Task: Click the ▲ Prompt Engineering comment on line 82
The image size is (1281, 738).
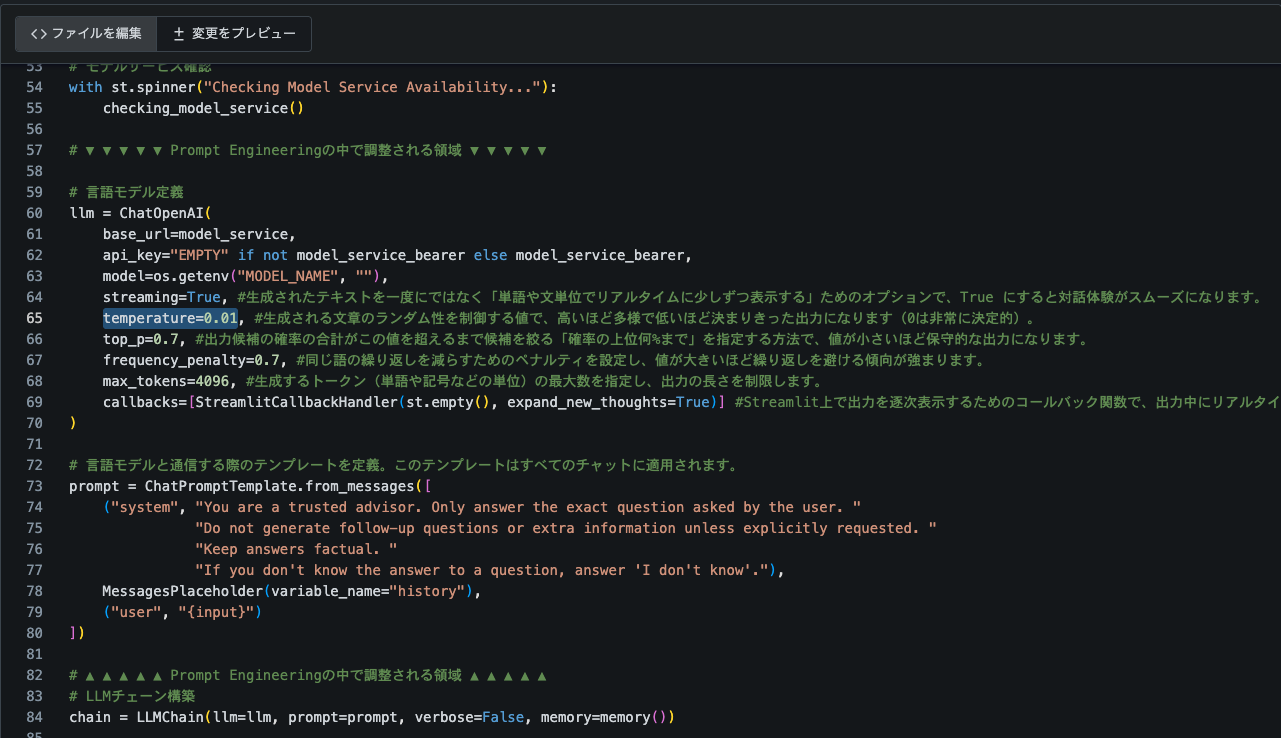Action: tap(308, 675)
